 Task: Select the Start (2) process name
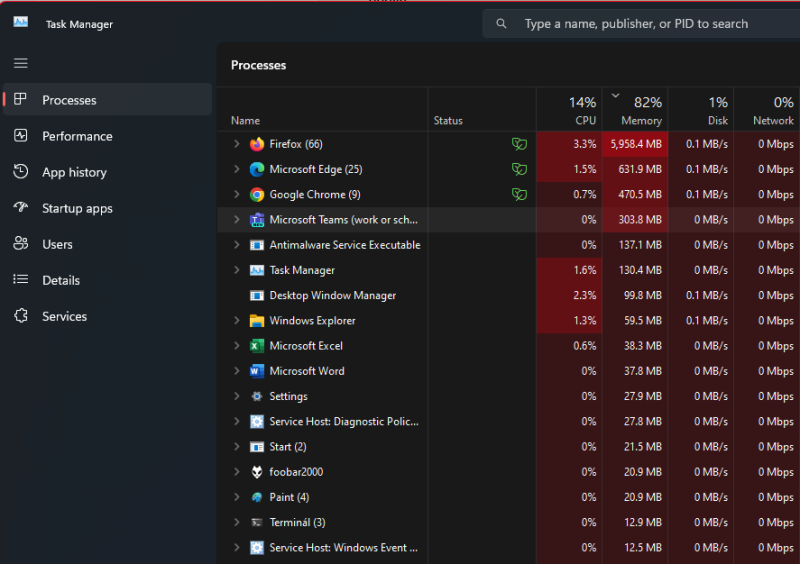(288, 447)
